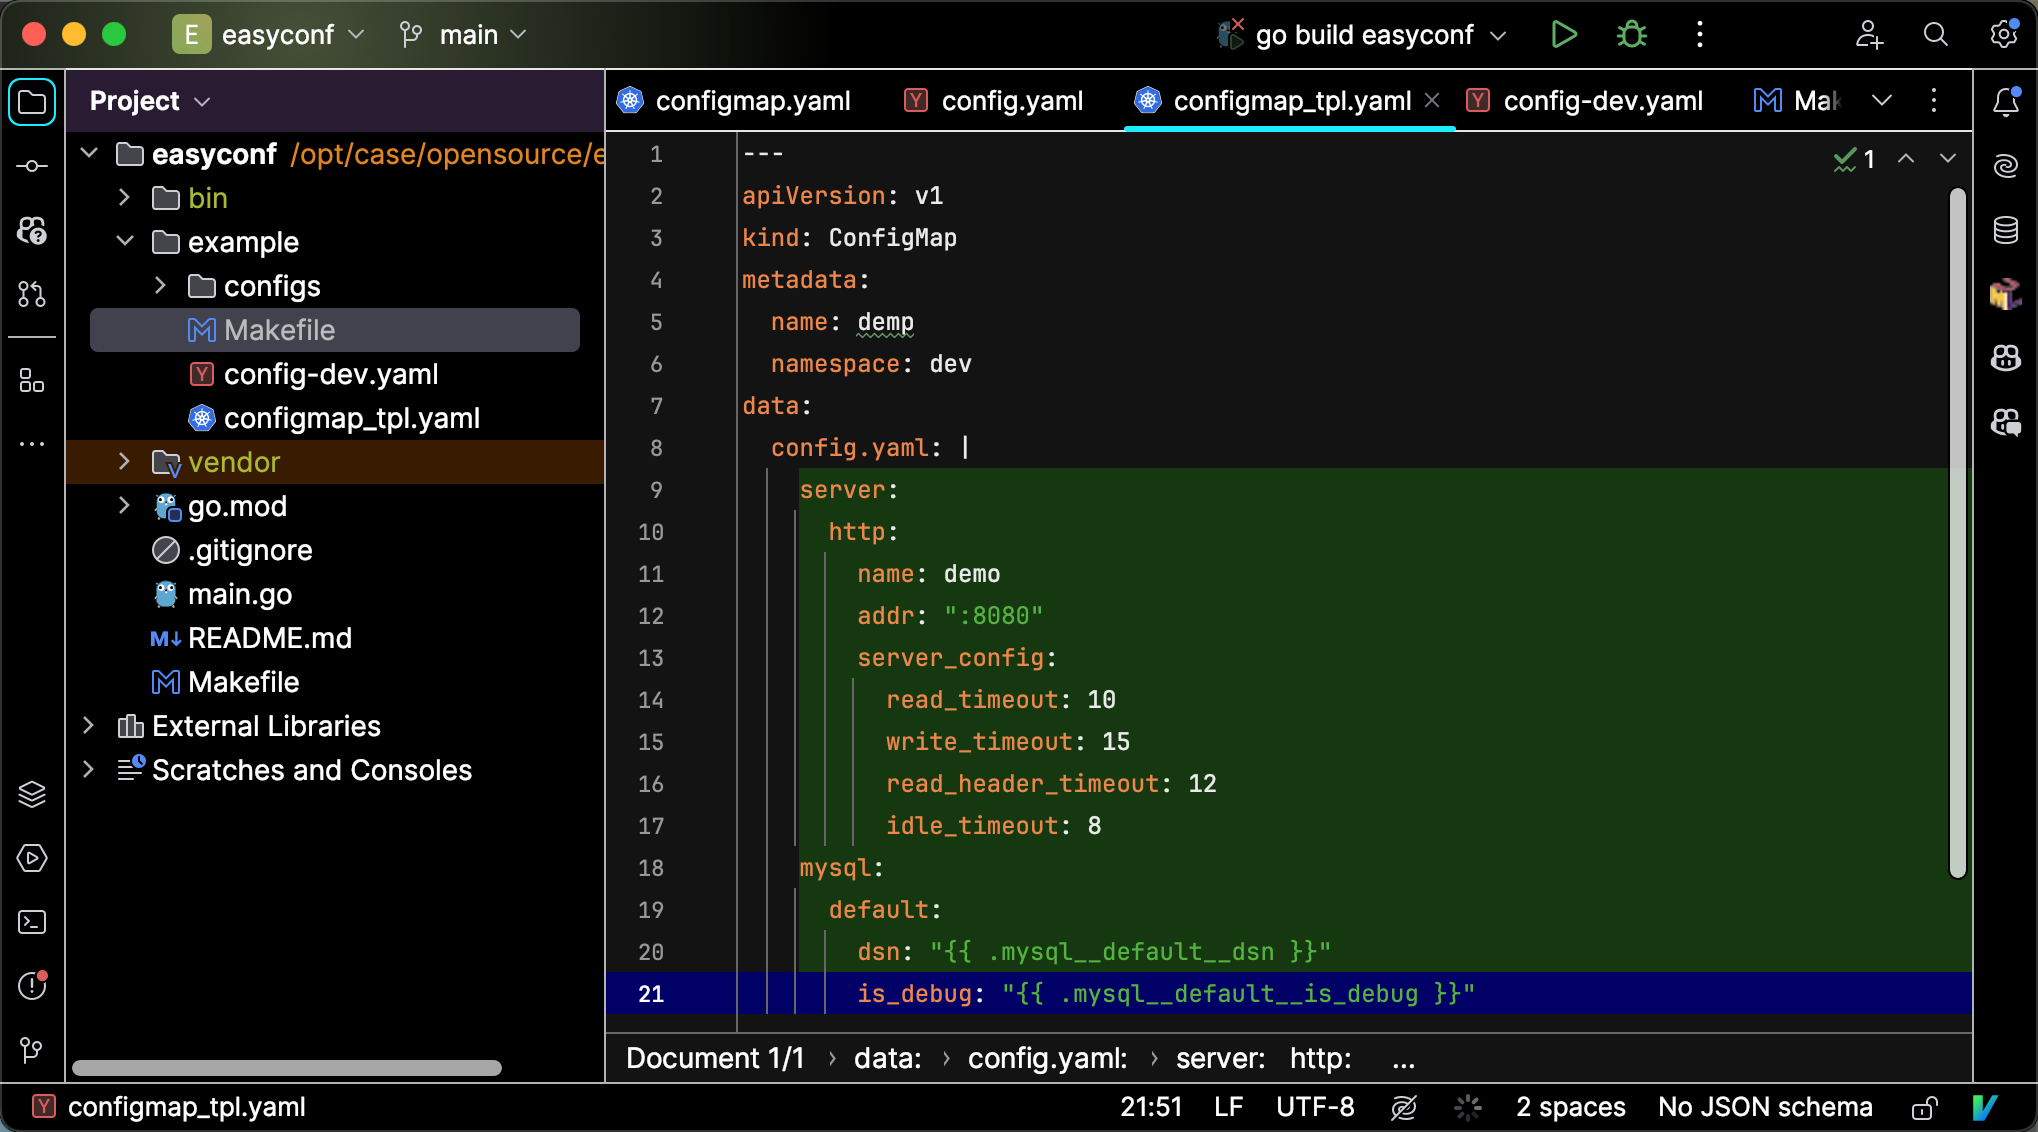Viewport: 2038px width, 1132px height.
Task: Click the Debug bug icon
Action: 1631,35
